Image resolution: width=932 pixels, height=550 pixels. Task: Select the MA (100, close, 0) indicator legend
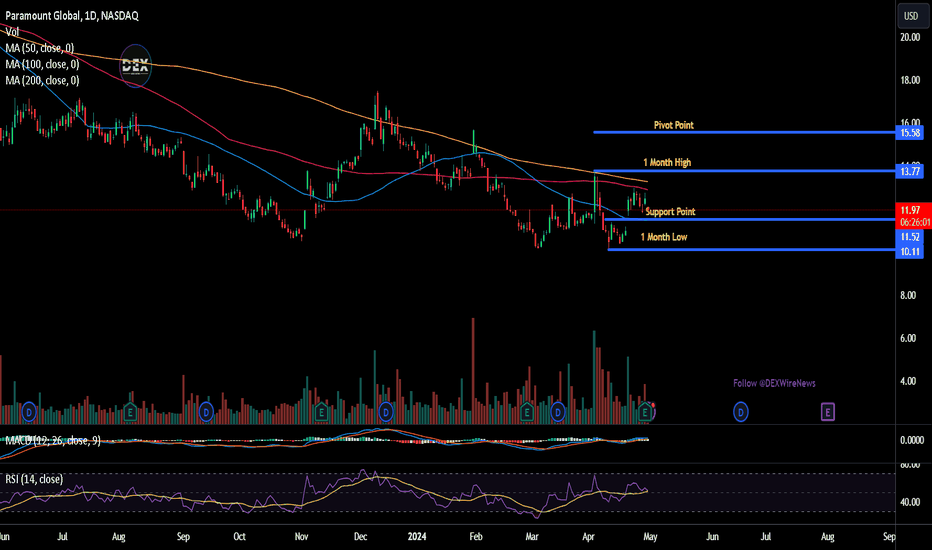(42, 64)
